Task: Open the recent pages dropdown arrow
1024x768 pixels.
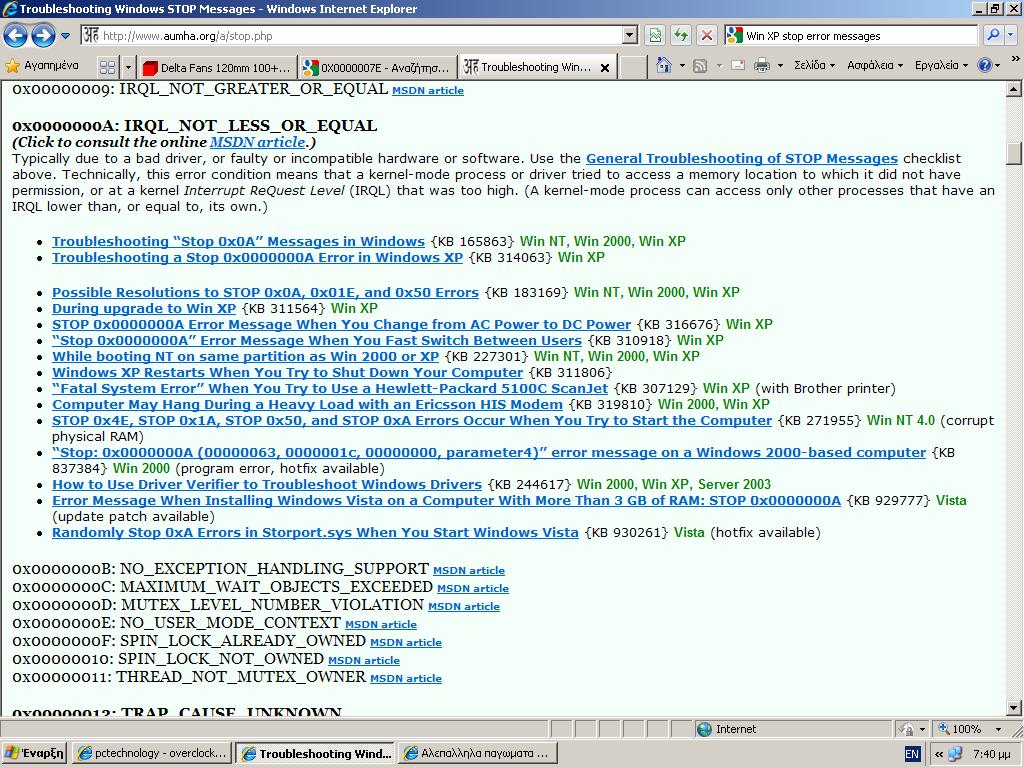Action: coord(65,36)
